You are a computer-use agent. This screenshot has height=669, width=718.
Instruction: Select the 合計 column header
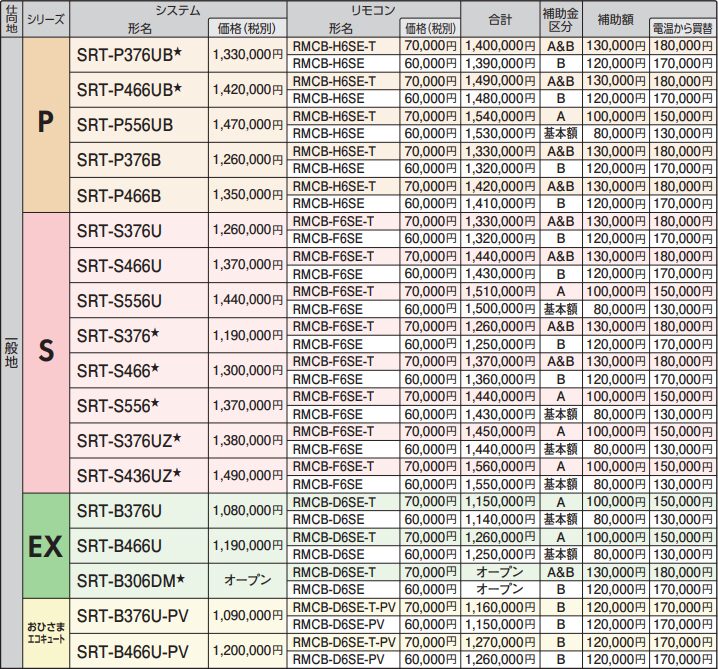coord(500,18)
